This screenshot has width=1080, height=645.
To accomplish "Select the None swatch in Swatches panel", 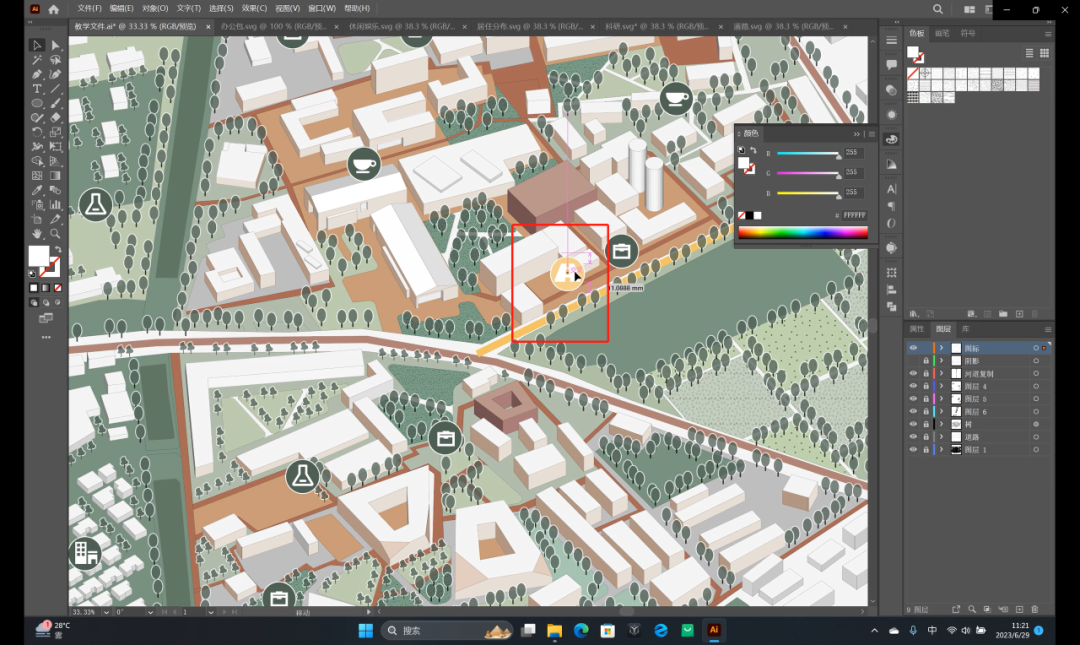I will [913, 73].
